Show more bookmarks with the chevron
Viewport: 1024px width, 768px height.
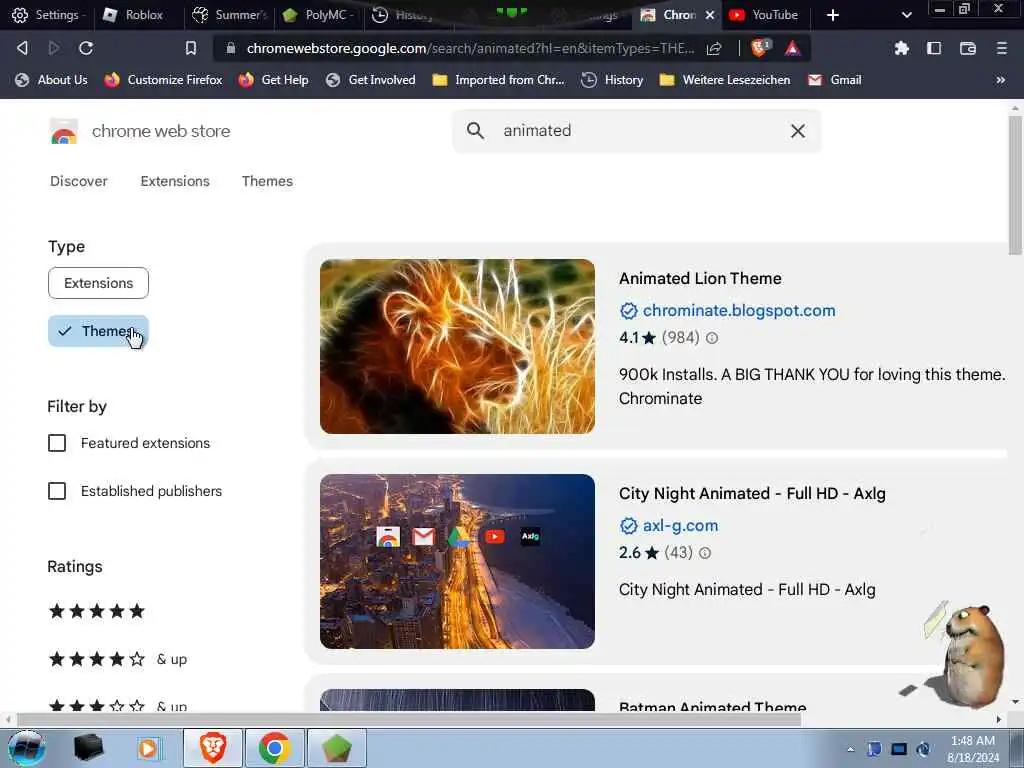point(1000,80)
